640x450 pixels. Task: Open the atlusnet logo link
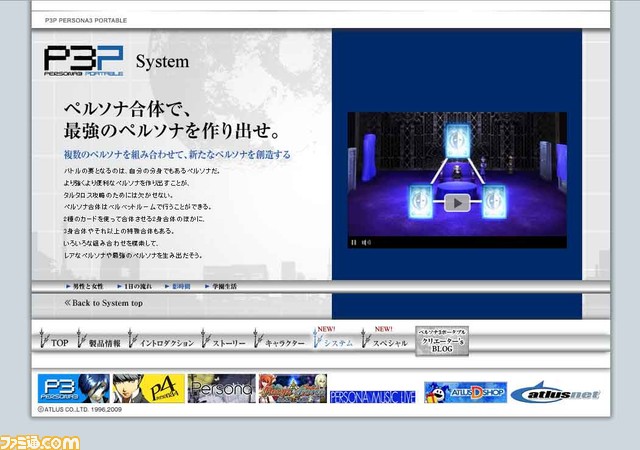(x=555, y=392)
